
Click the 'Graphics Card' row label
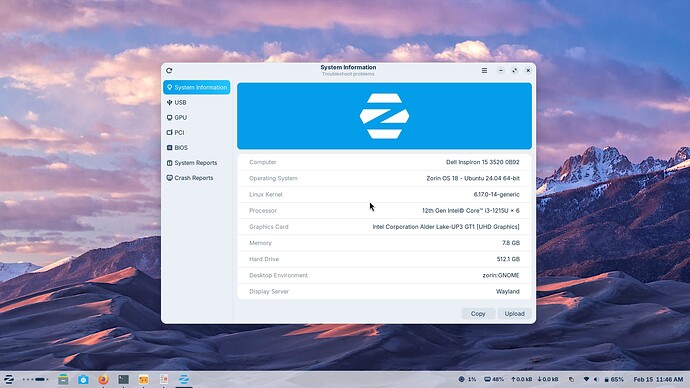[x=268, y=227]
